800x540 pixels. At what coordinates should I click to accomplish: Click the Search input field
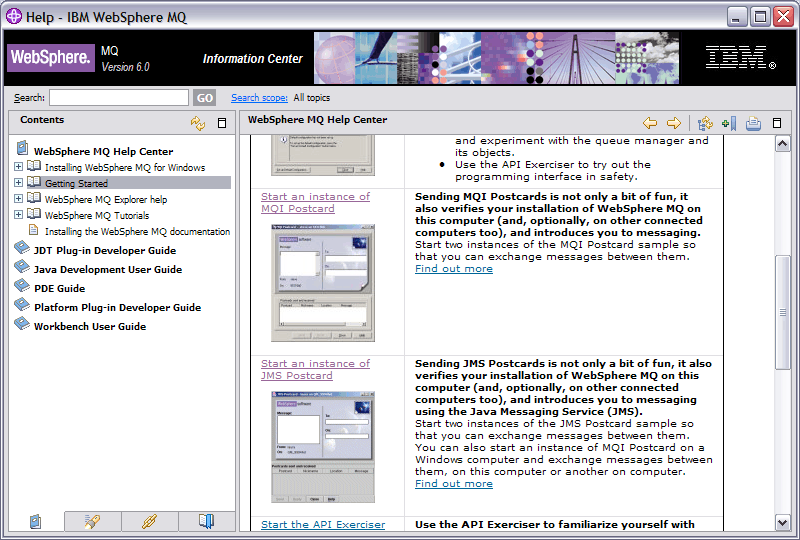pos(119,97)
